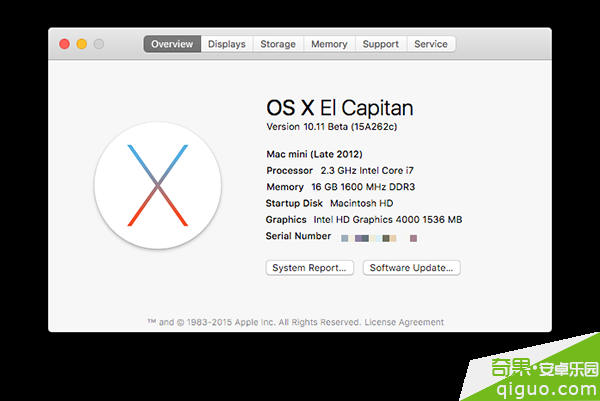The width and height of the screenshot is (600, 401).
Task: Close the About This Mac window
Action: click(65, 44)
